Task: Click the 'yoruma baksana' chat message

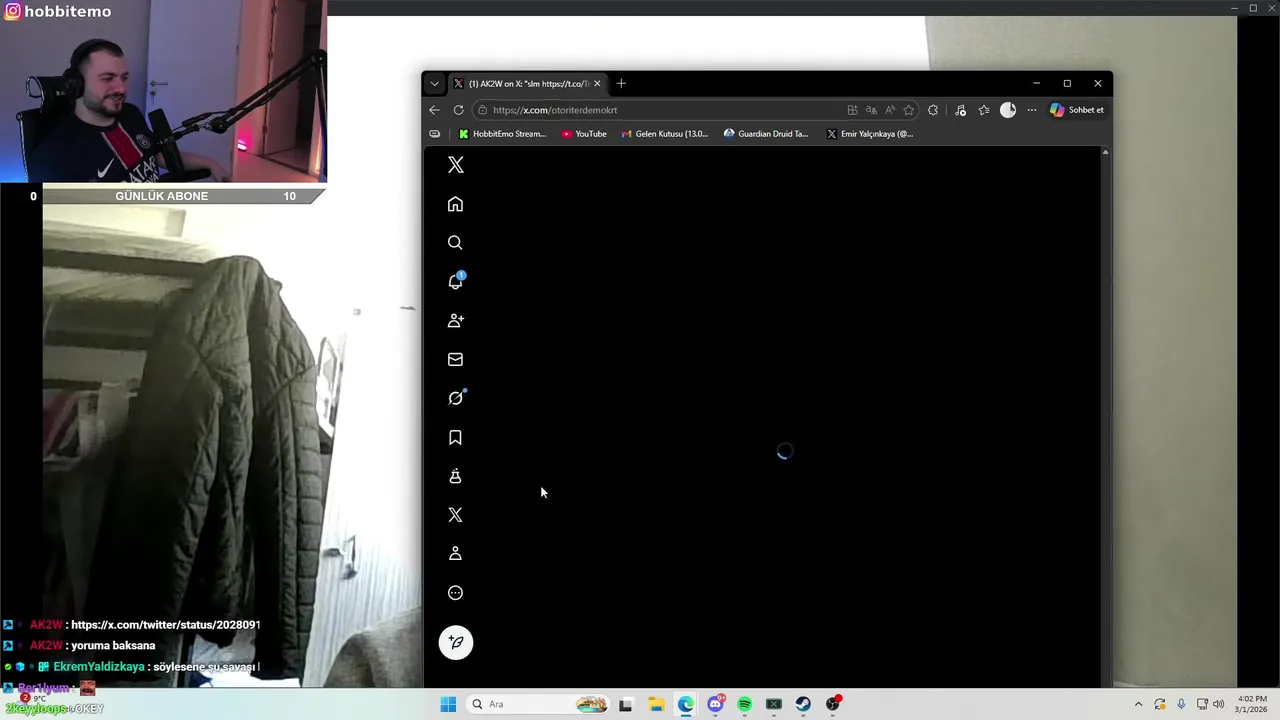Action: 113,646
